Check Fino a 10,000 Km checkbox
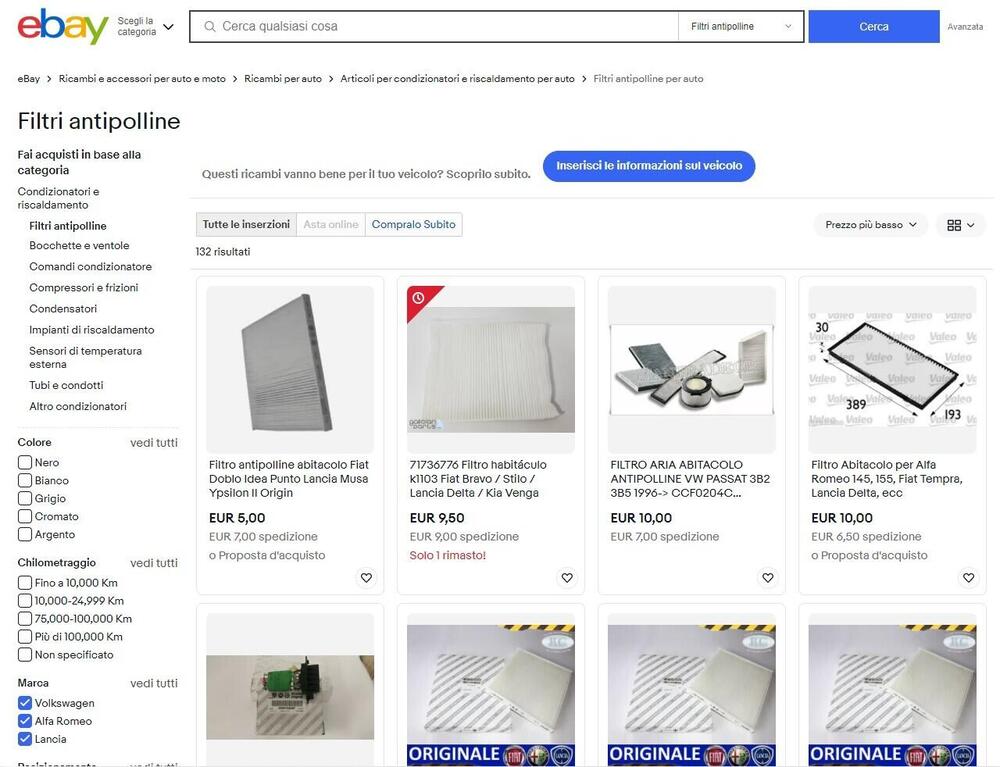Viewport: 1000px width, 767px height. tap(25, 582)
